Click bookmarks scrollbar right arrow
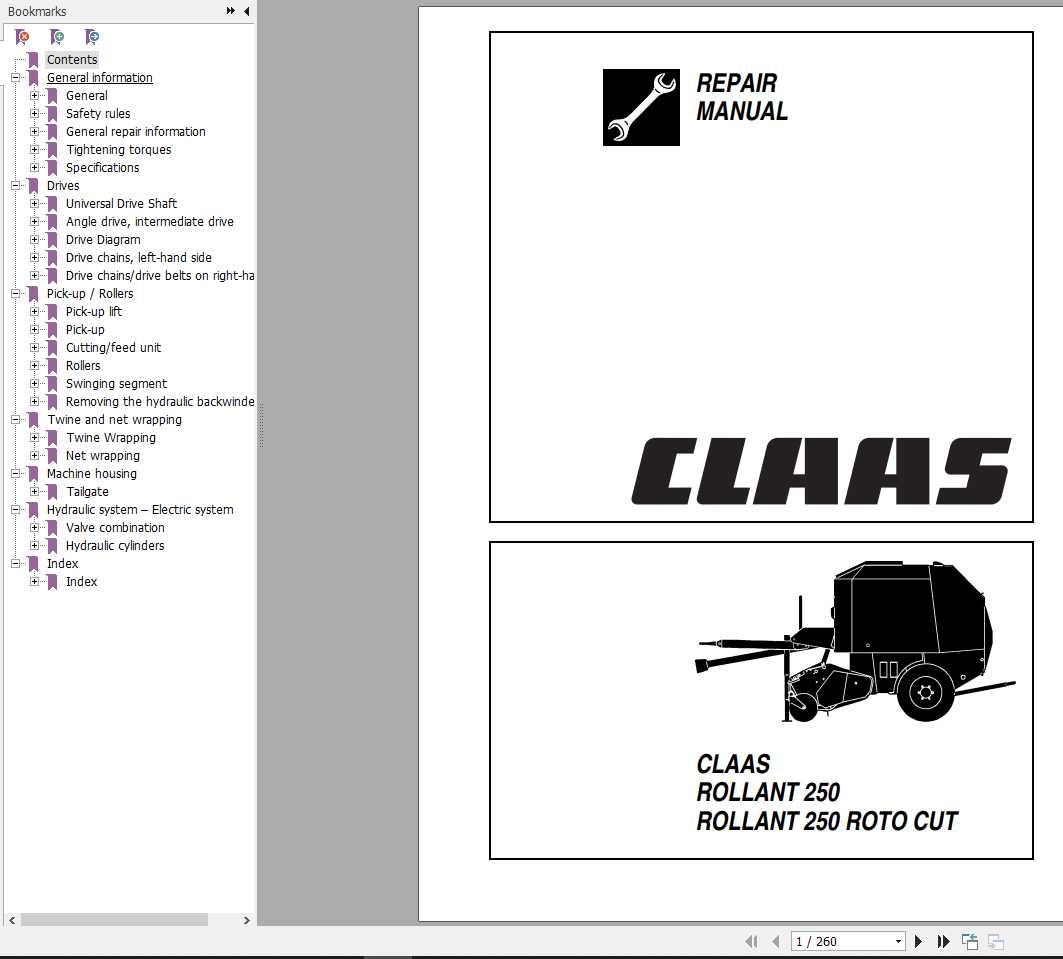 pos(247,920)
